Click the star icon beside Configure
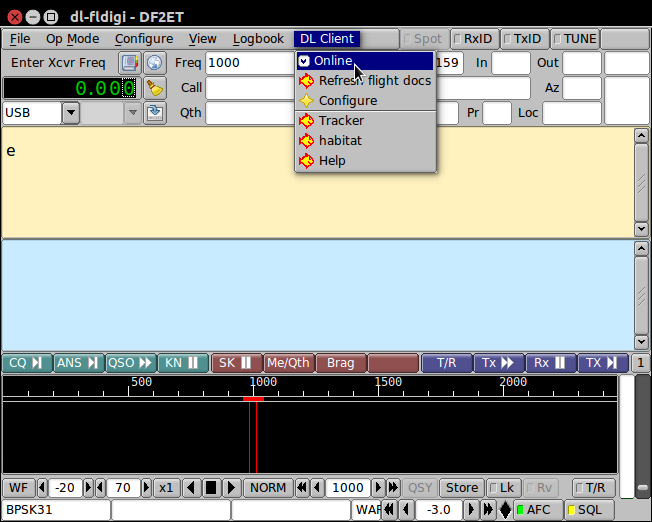This screenshot has height=522, width=652. pos(307,101)
